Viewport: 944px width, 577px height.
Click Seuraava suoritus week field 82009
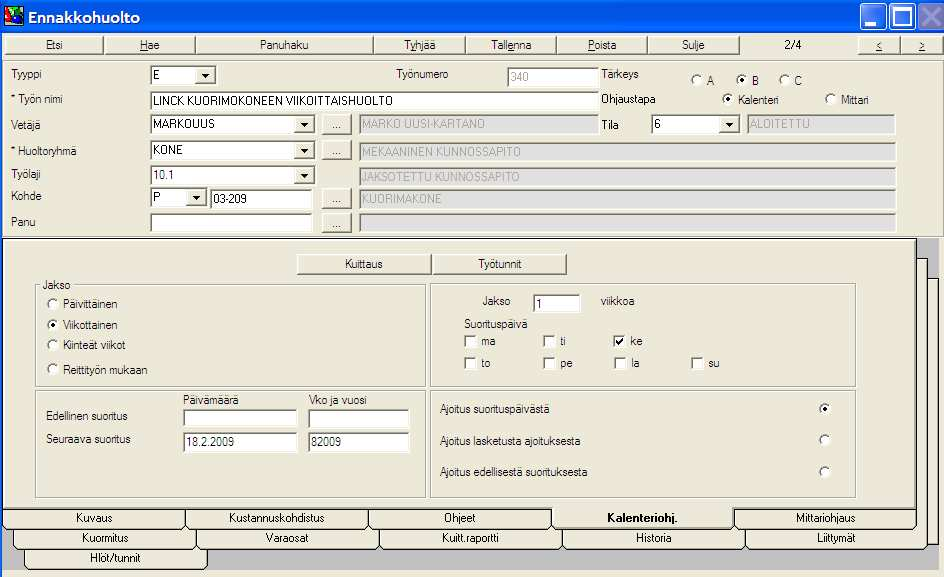pyautogui.click(x=358, y=441)
